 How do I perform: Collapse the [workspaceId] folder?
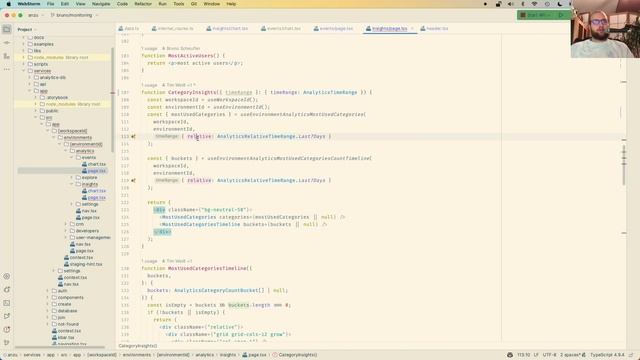(48, 131)
